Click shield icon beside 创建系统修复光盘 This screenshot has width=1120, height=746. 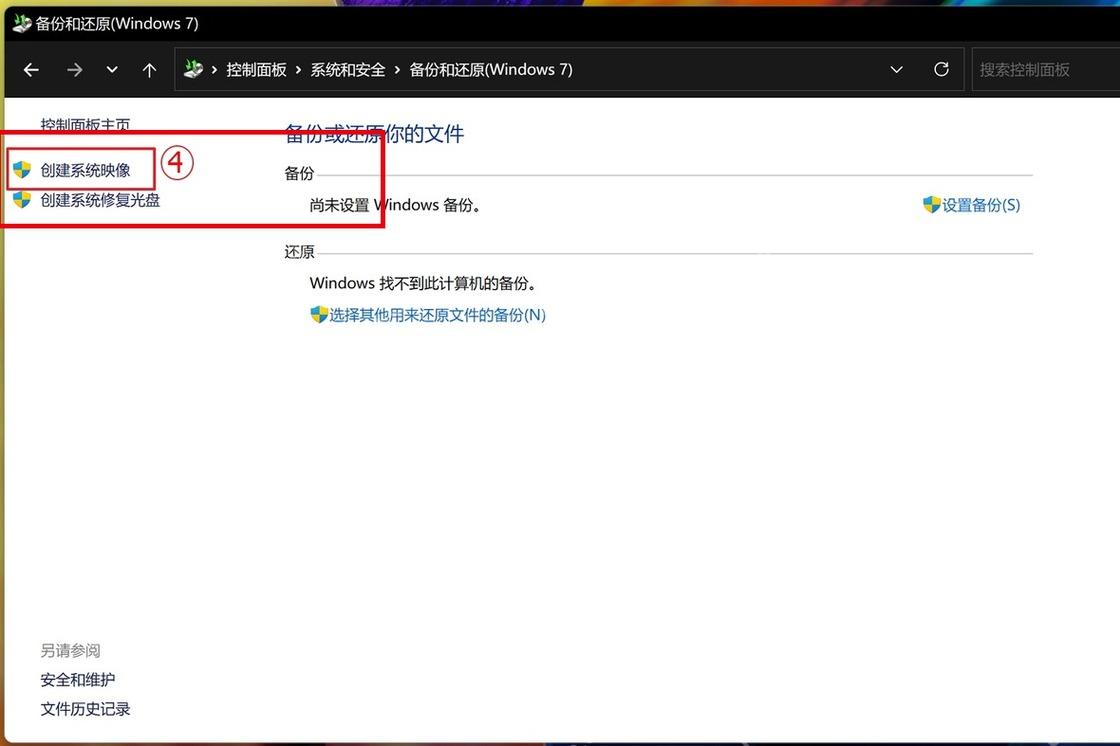[x=22, y=199]
